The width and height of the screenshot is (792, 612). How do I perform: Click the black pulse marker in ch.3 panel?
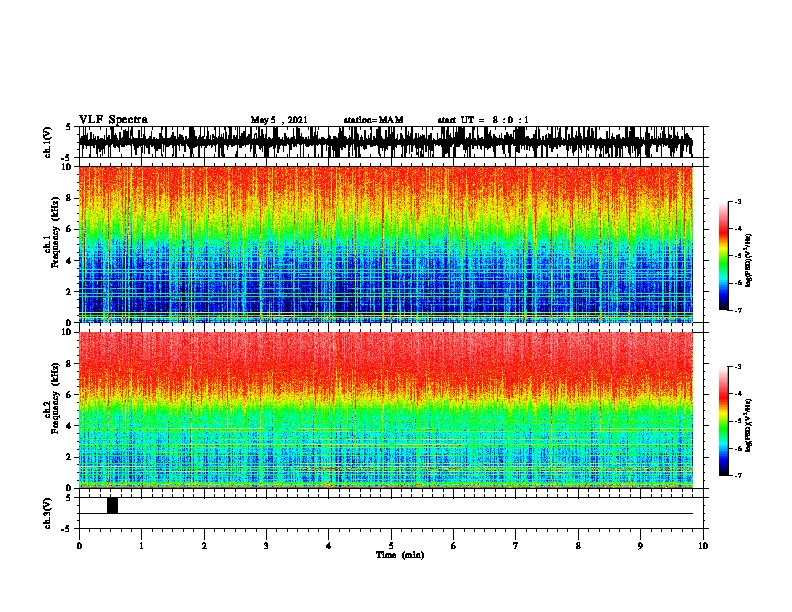pos(112,505)
